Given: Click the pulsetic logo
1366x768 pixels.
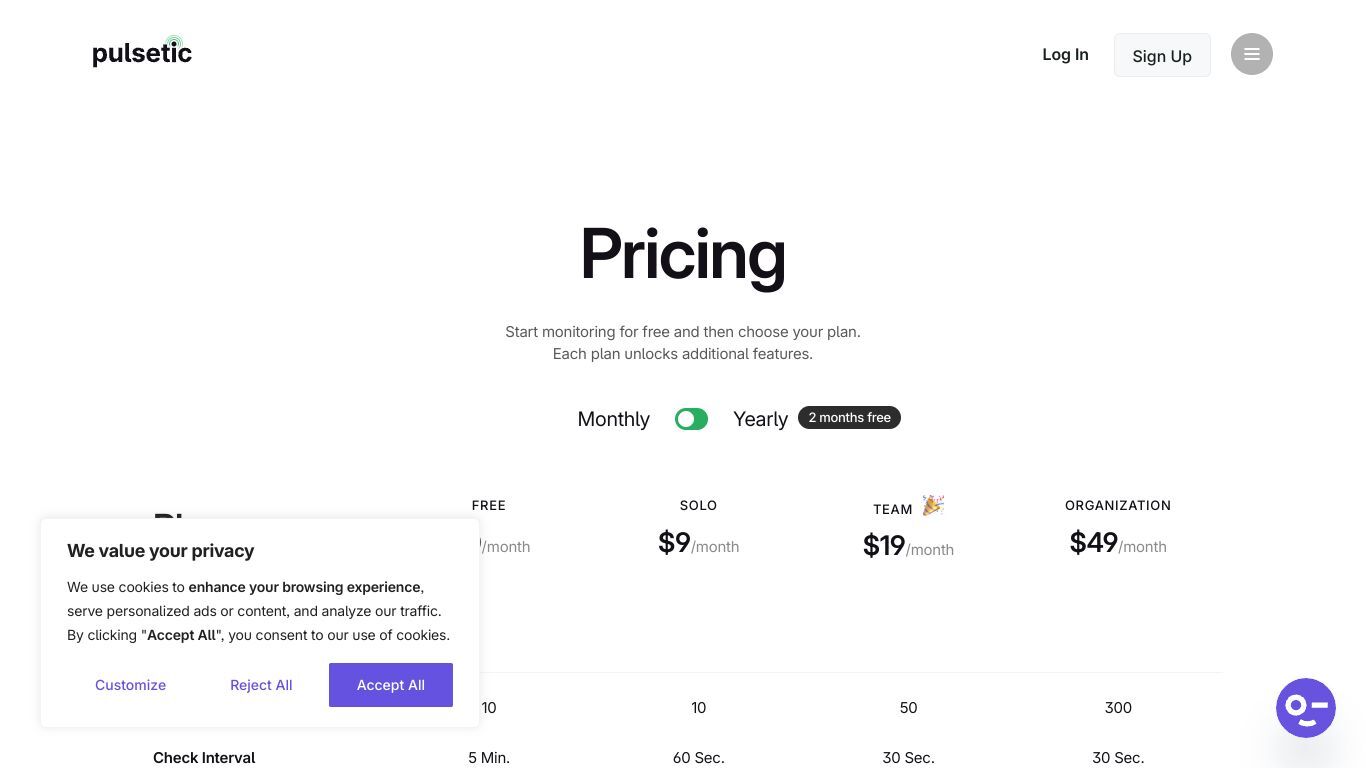Looking at the screenshot, I should (142, 51).
